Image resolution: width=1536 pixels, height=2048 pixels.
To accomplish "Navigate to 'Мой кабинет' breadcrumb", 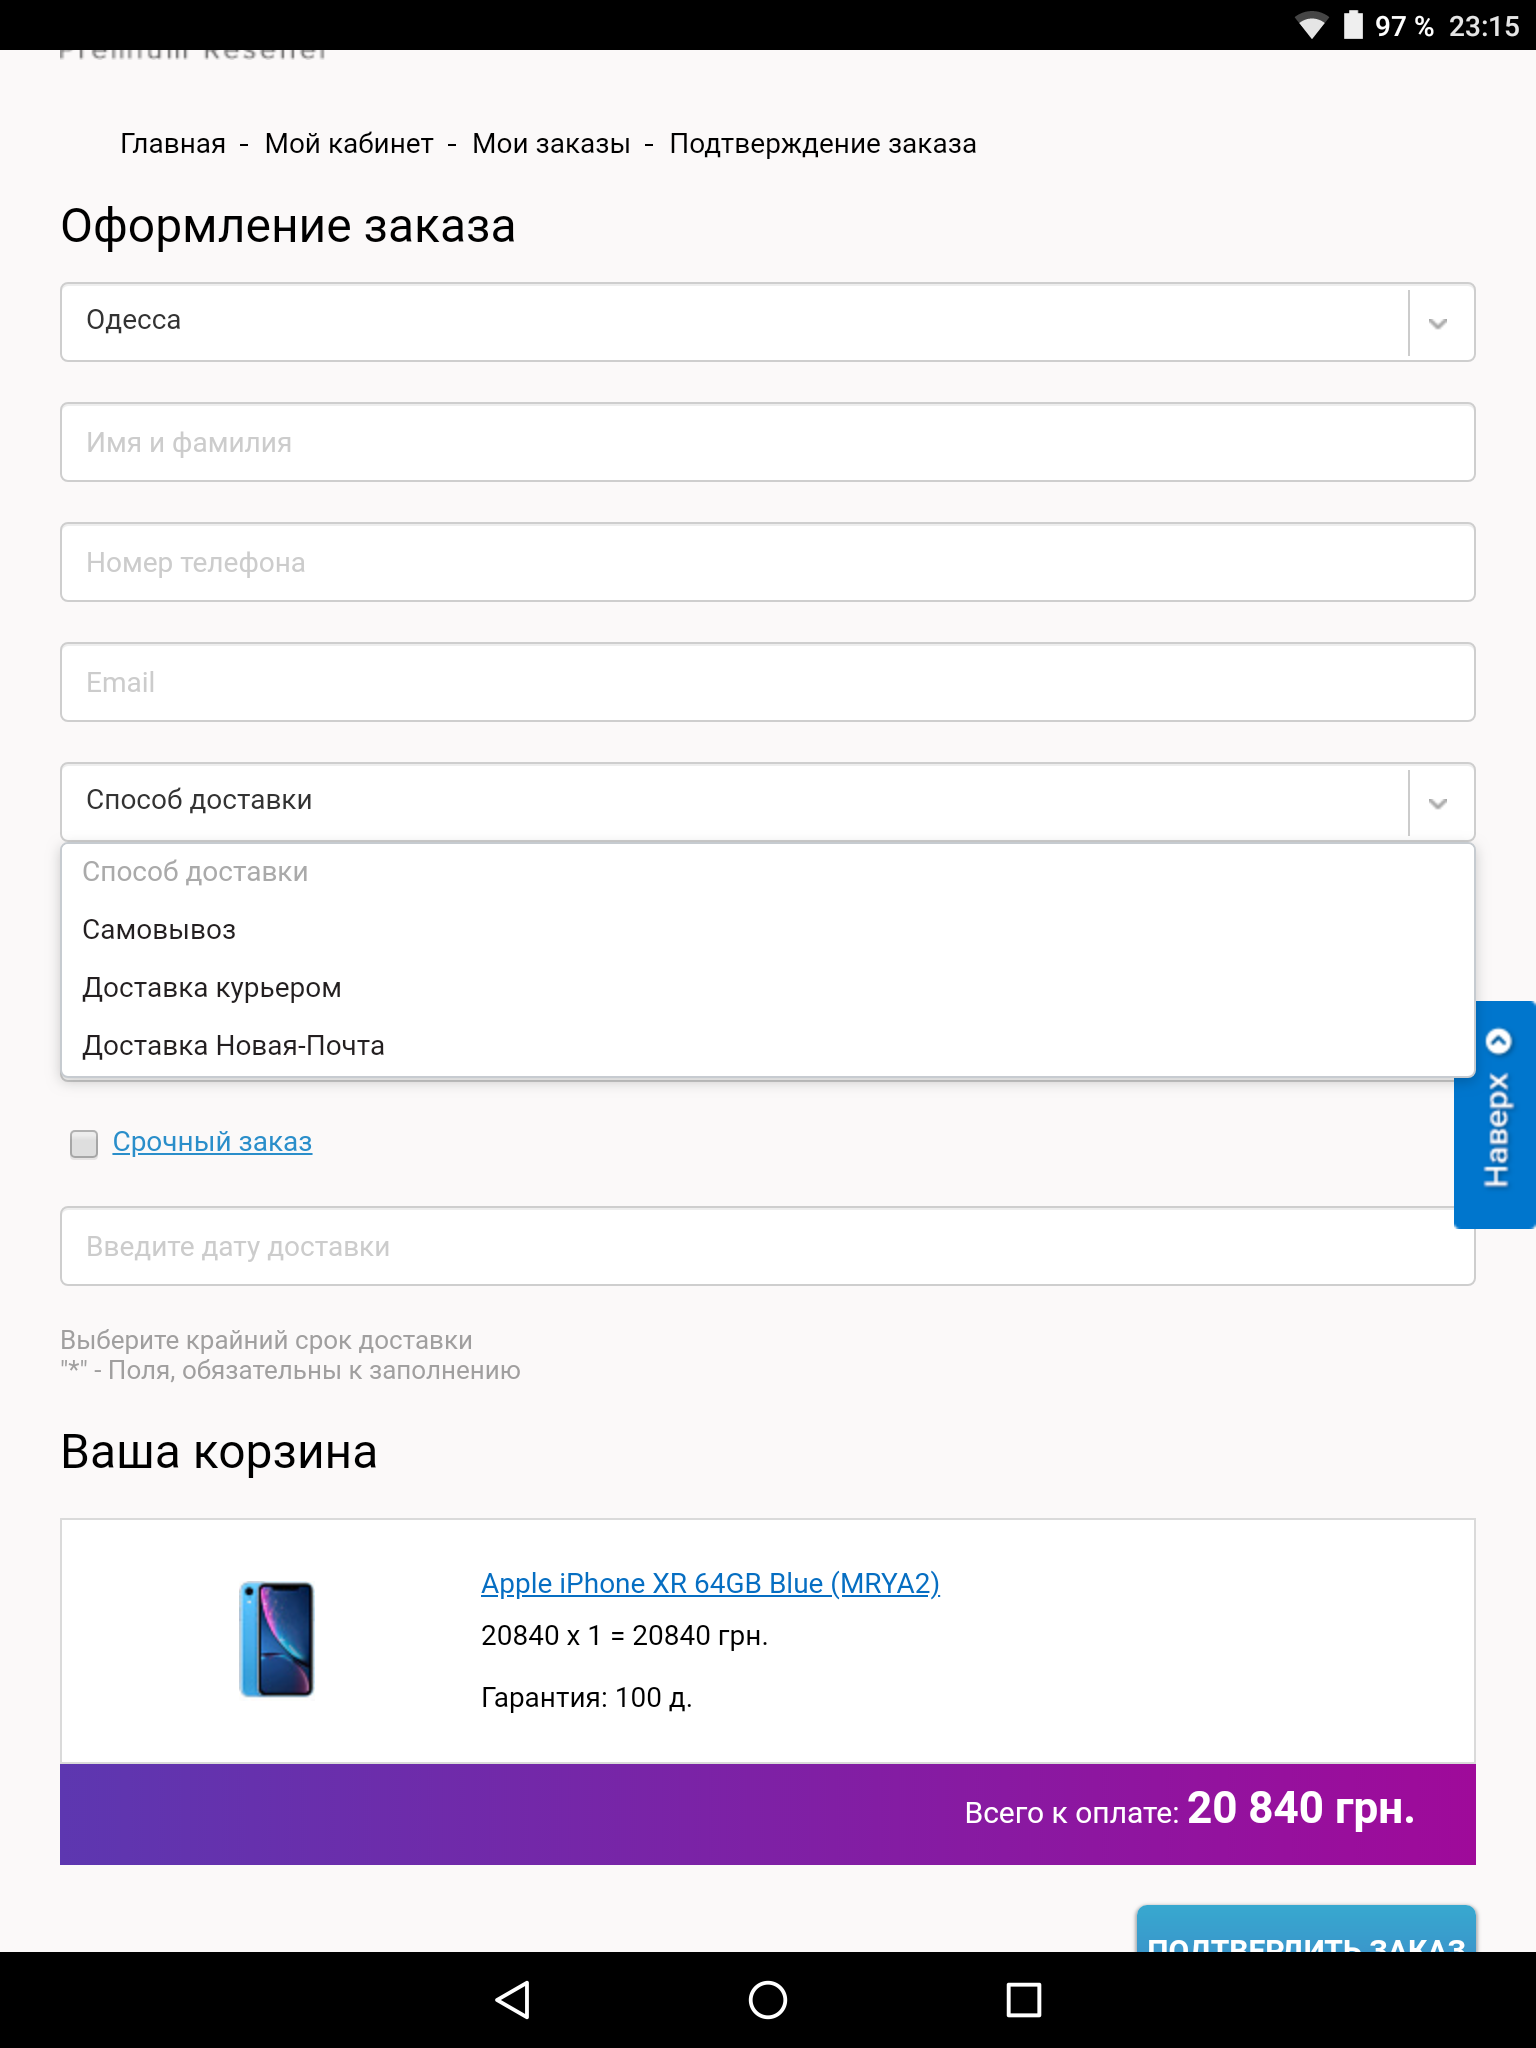I will 349,144.
